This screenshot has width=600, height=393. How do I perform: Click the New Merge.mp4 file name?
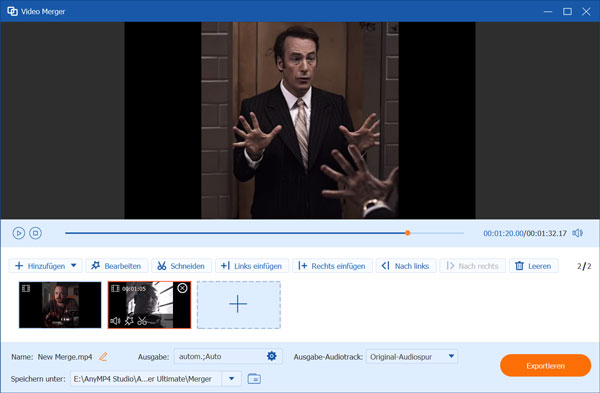[65, 357]
